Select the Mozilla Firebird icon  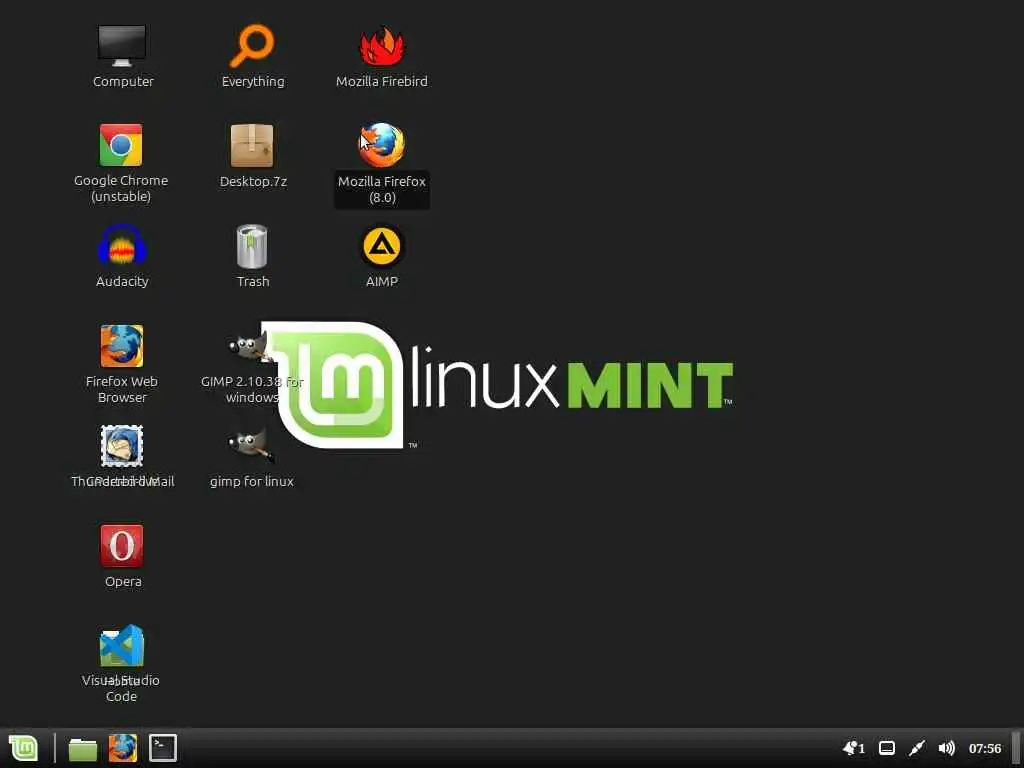[382, 46]
